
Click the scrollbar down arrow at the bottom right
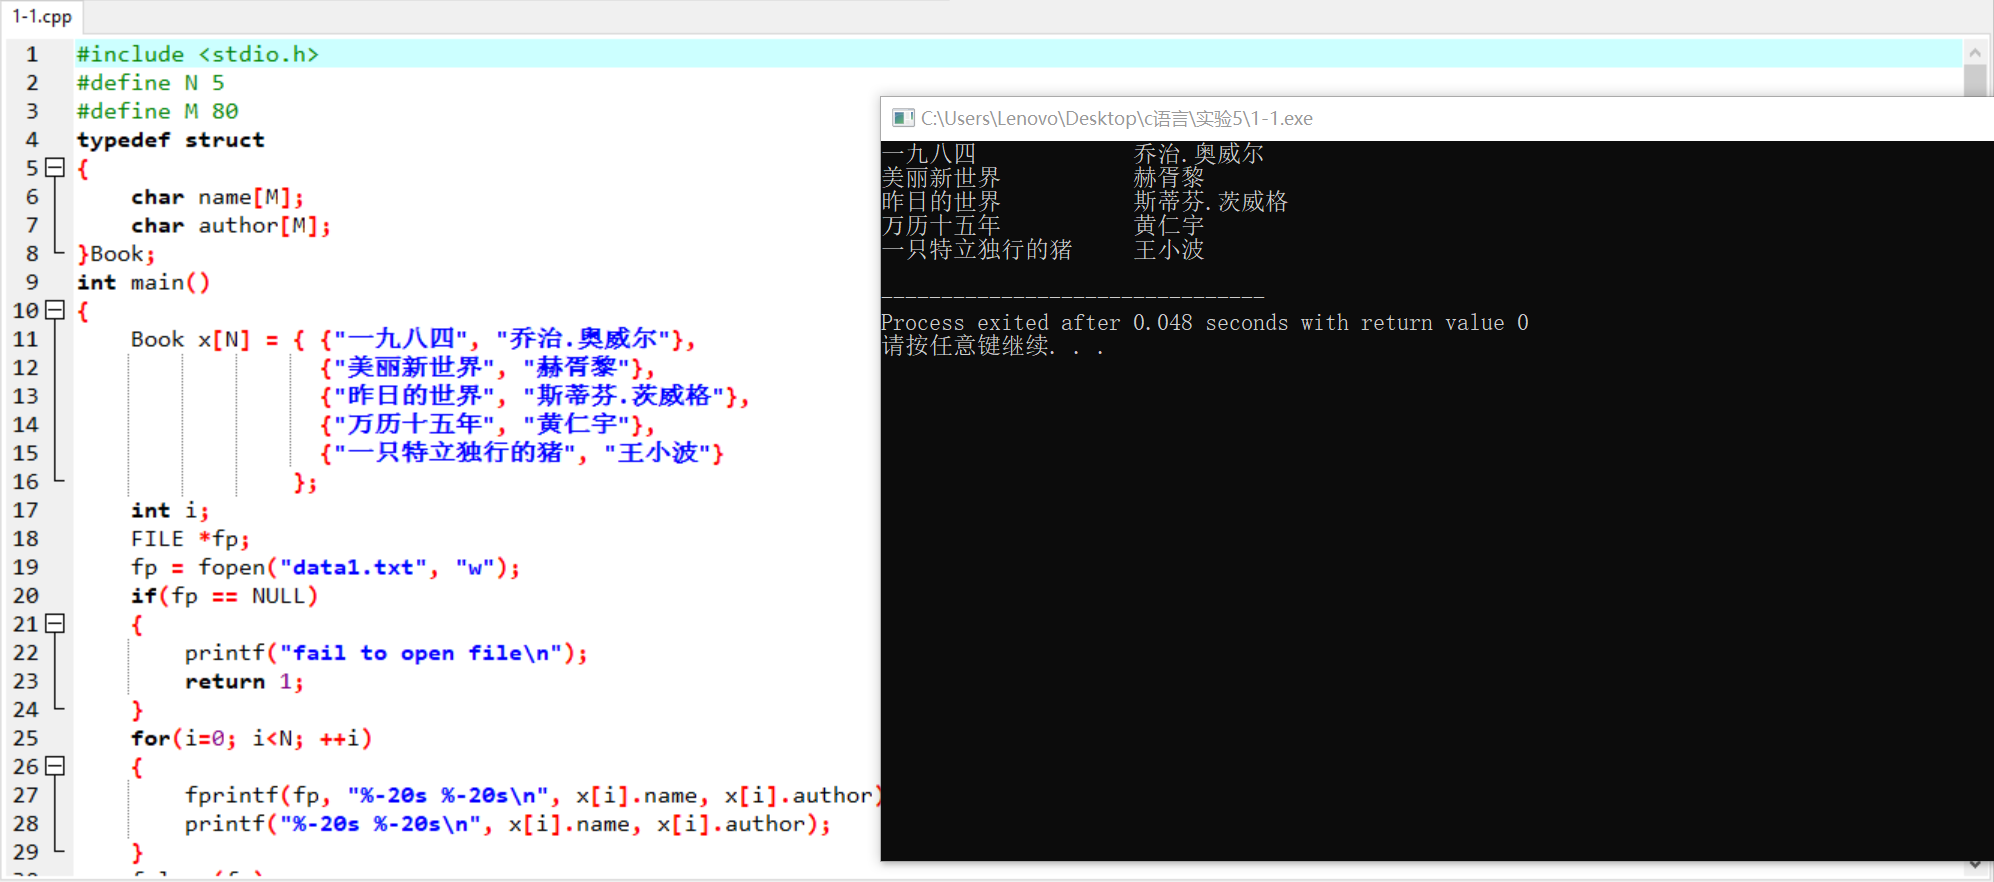pyautogui.click(x=1974, y=865)
